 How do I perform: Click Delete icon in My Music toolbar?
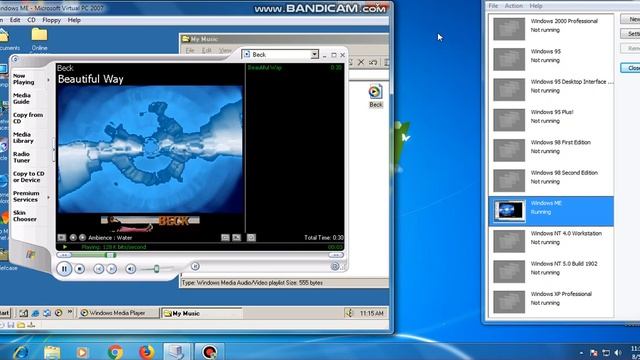pyautogui.click(x=361, y=62)
